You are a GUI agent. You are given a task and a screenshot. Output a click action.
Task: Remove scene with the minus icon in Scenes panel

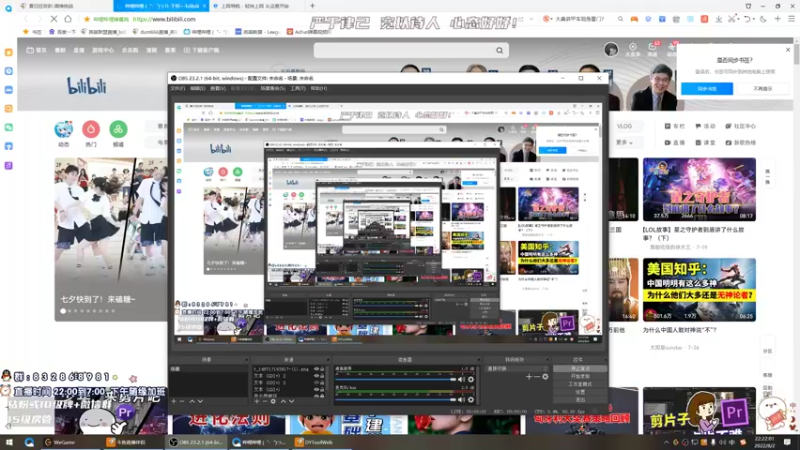click(182, 402)
